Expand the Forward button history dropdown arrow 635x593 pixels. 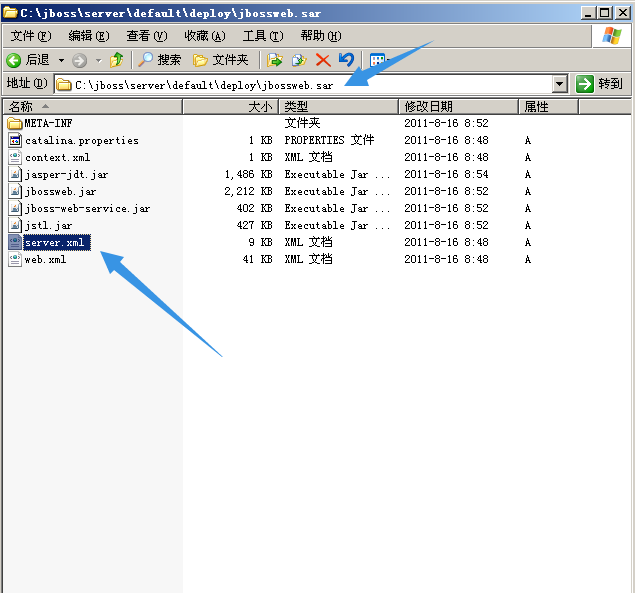tap(98, 61)
